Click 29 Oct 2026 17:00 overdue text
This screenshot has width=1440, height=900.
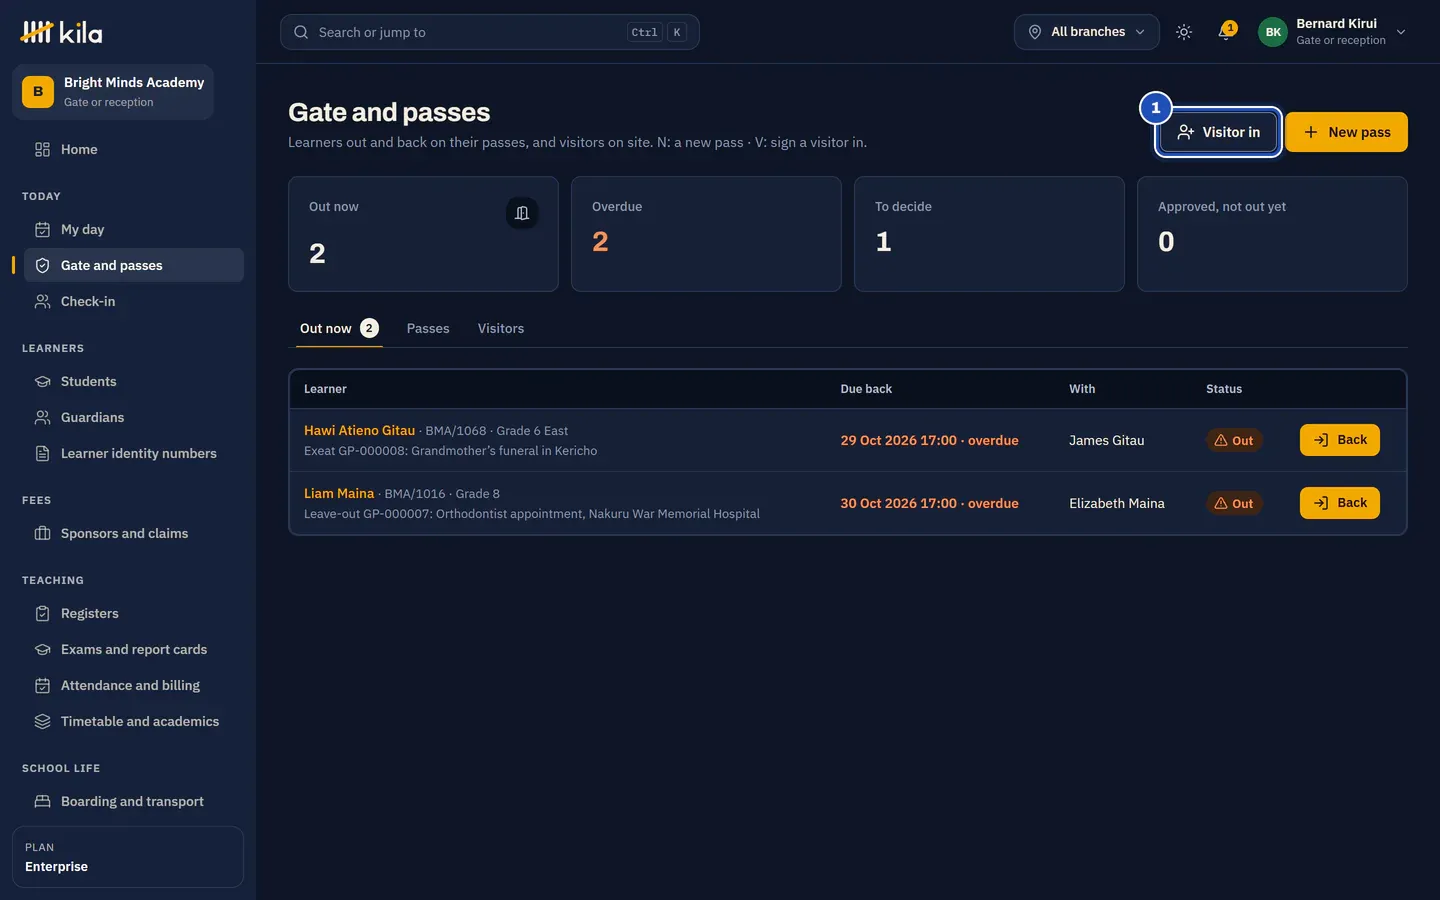[929, 440]
